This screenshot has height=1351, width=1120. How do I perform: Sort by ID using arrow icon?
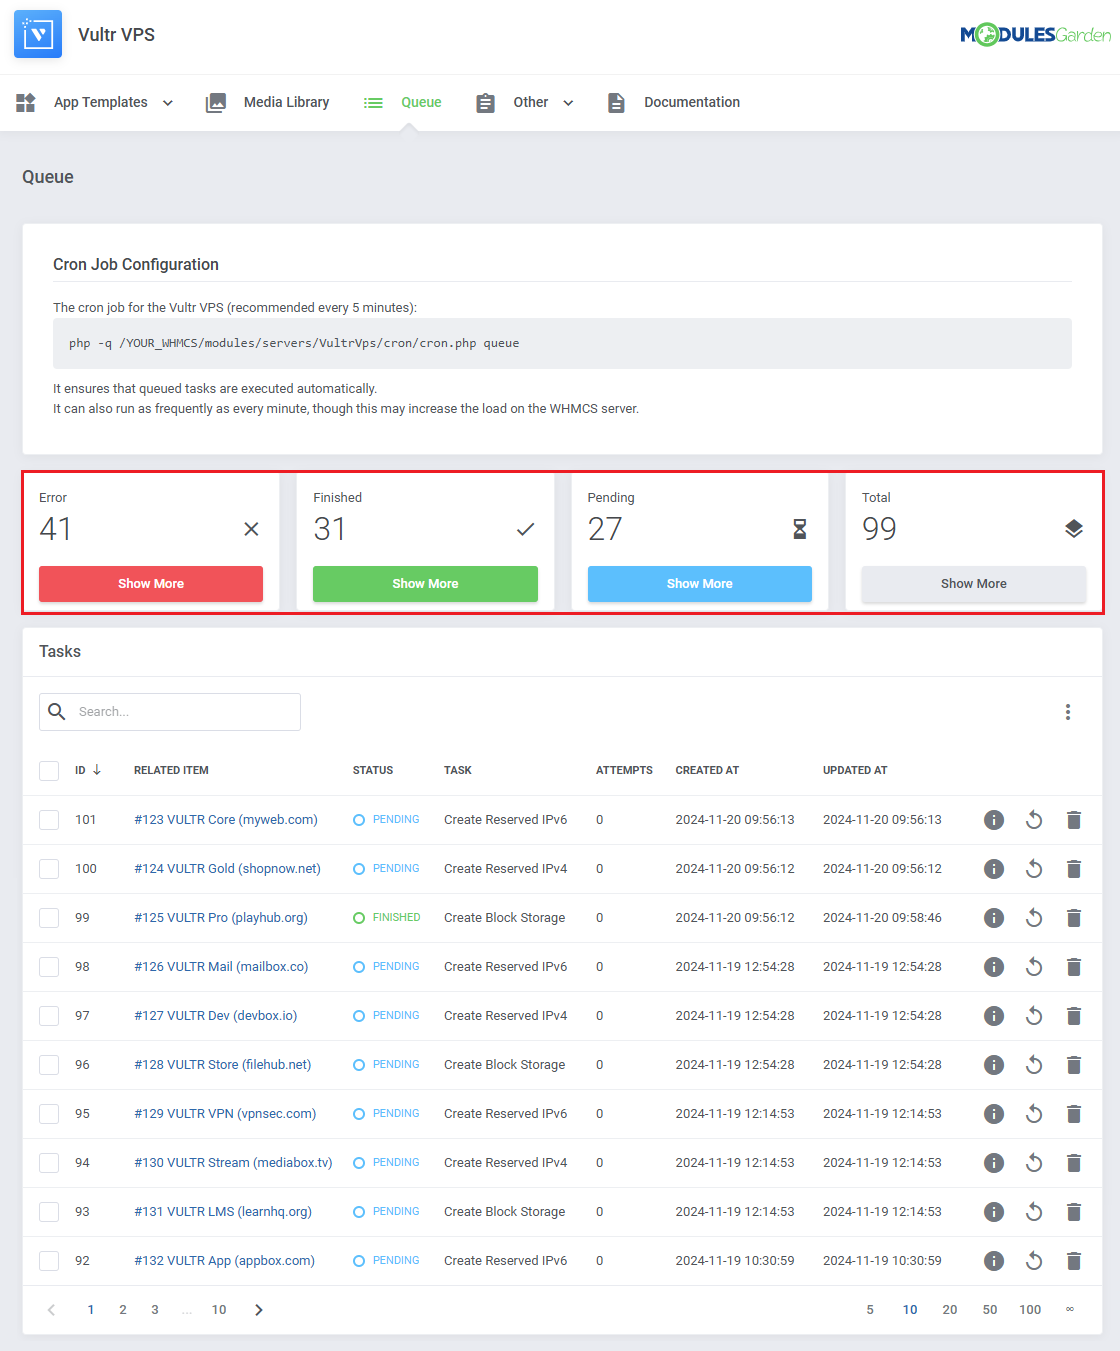(x=97, y=770)
